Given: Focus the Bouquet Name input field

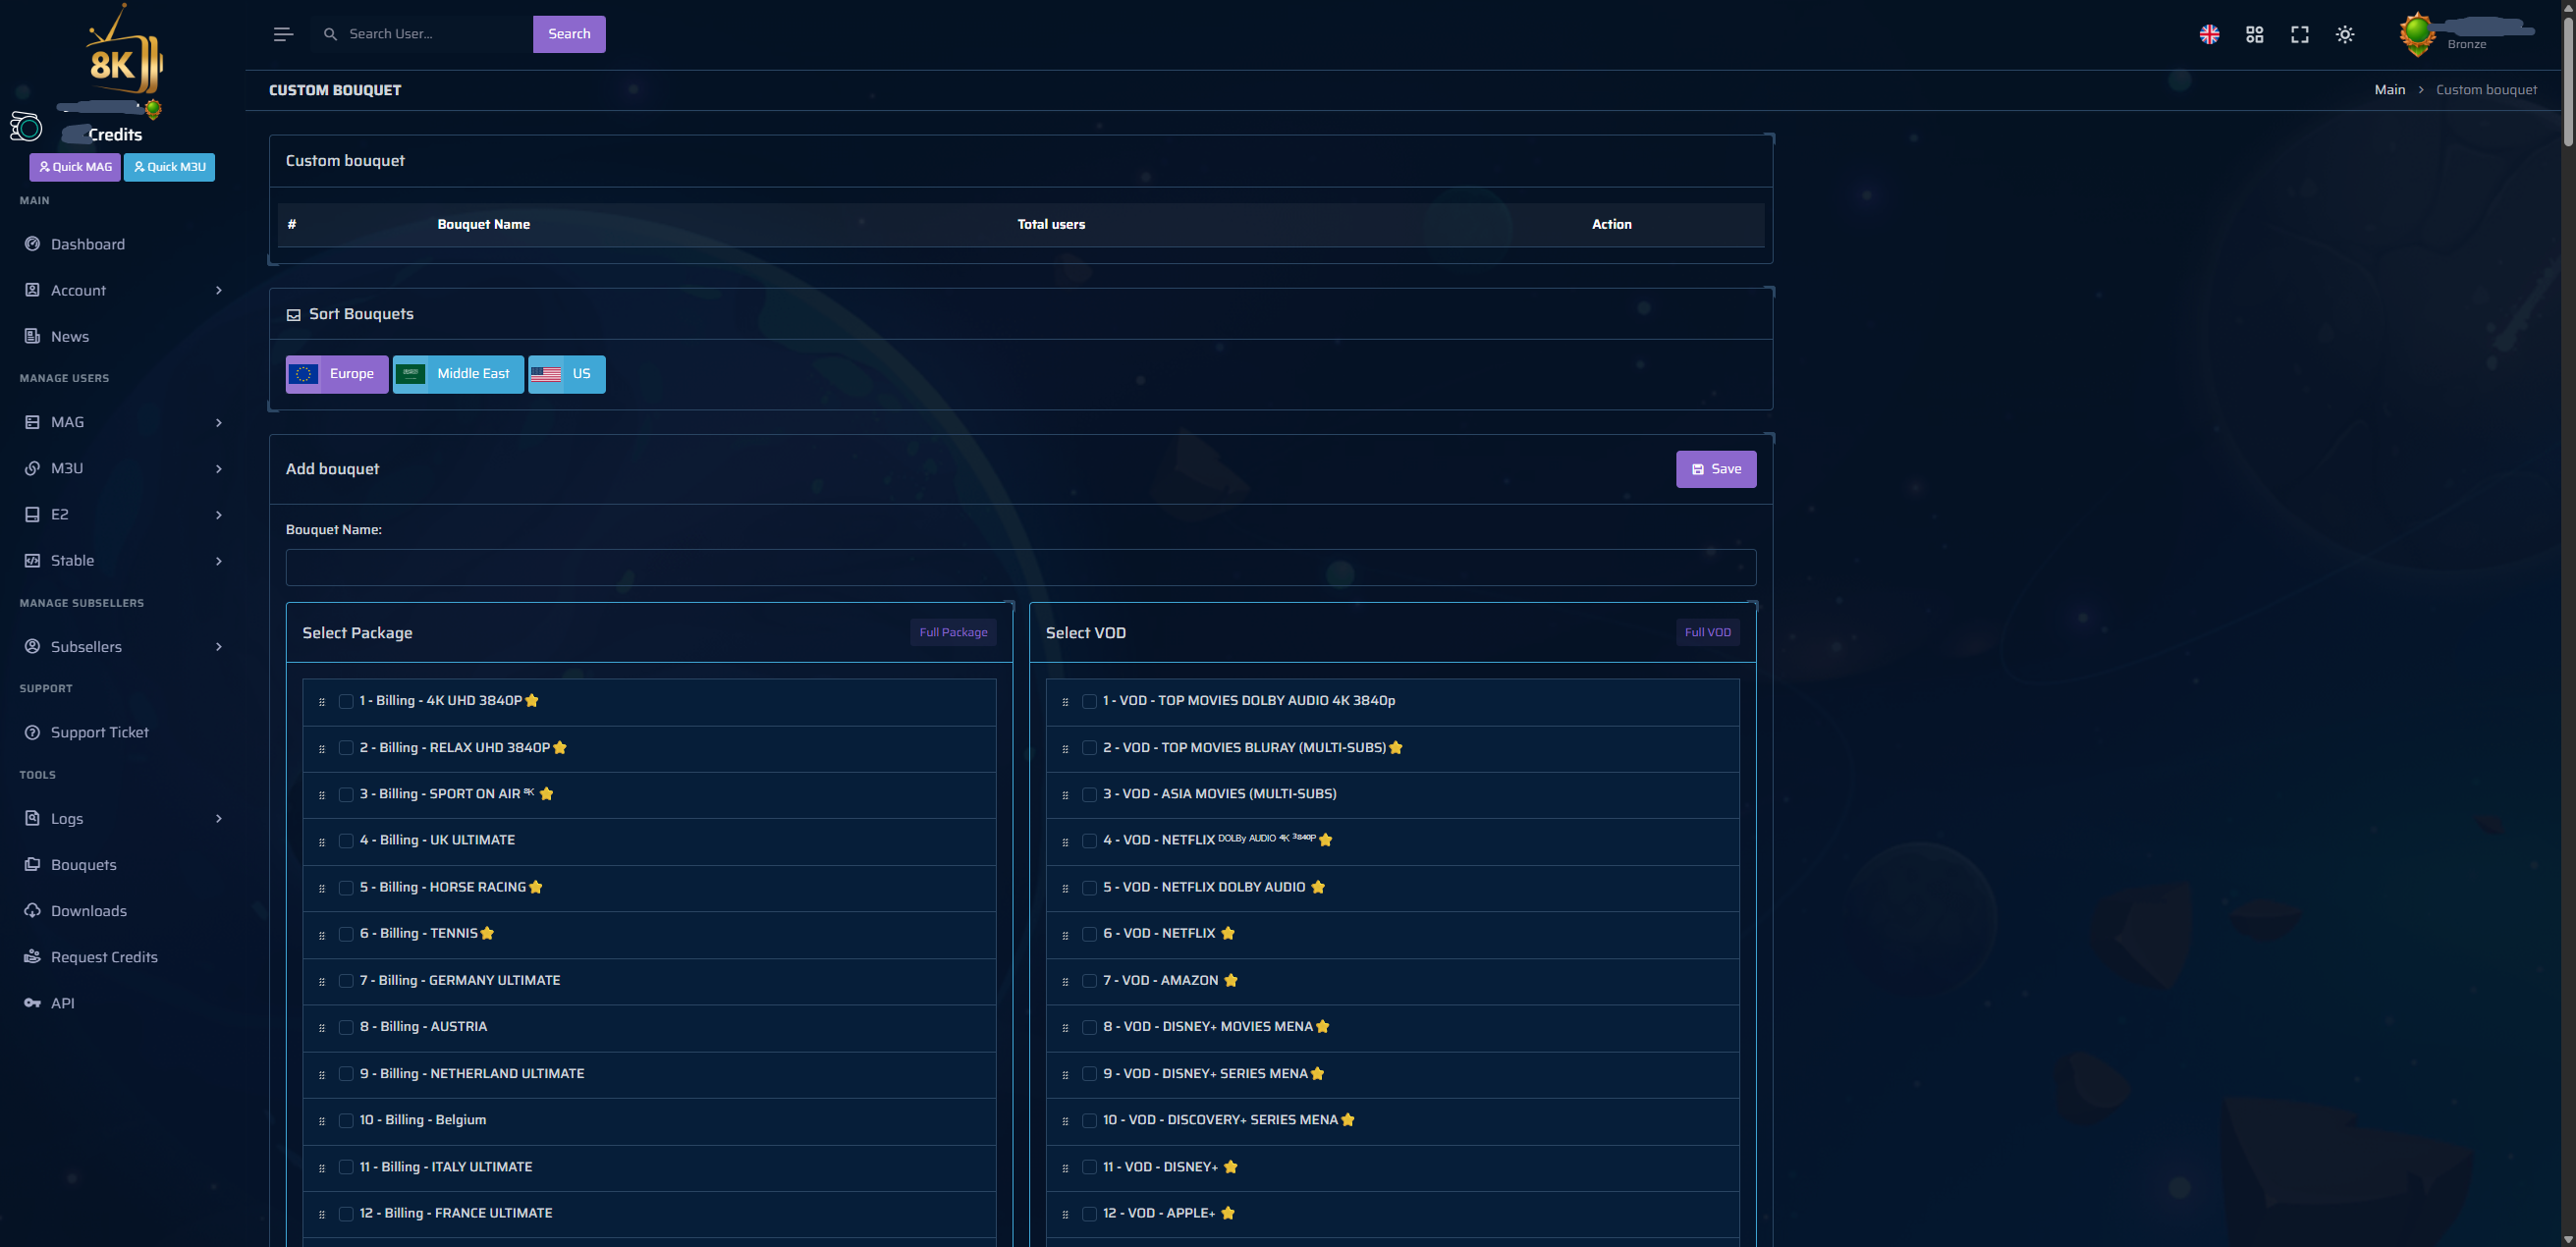Looking at the screenshot, I should [x=1020, y=567].
